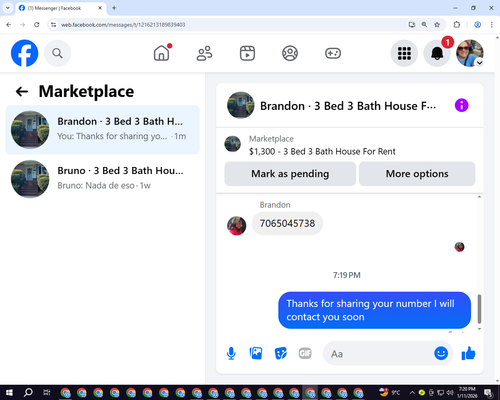Choose a sticker icon
Viewport: 500px width, 400px height.
[x=280, y=353]
